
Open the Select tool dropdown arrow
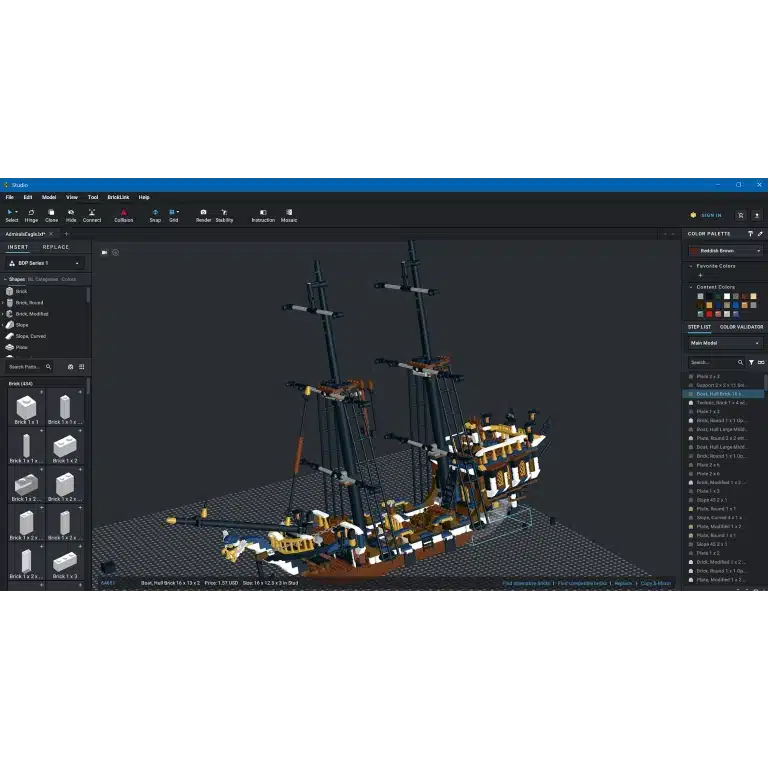click(17, 212)
